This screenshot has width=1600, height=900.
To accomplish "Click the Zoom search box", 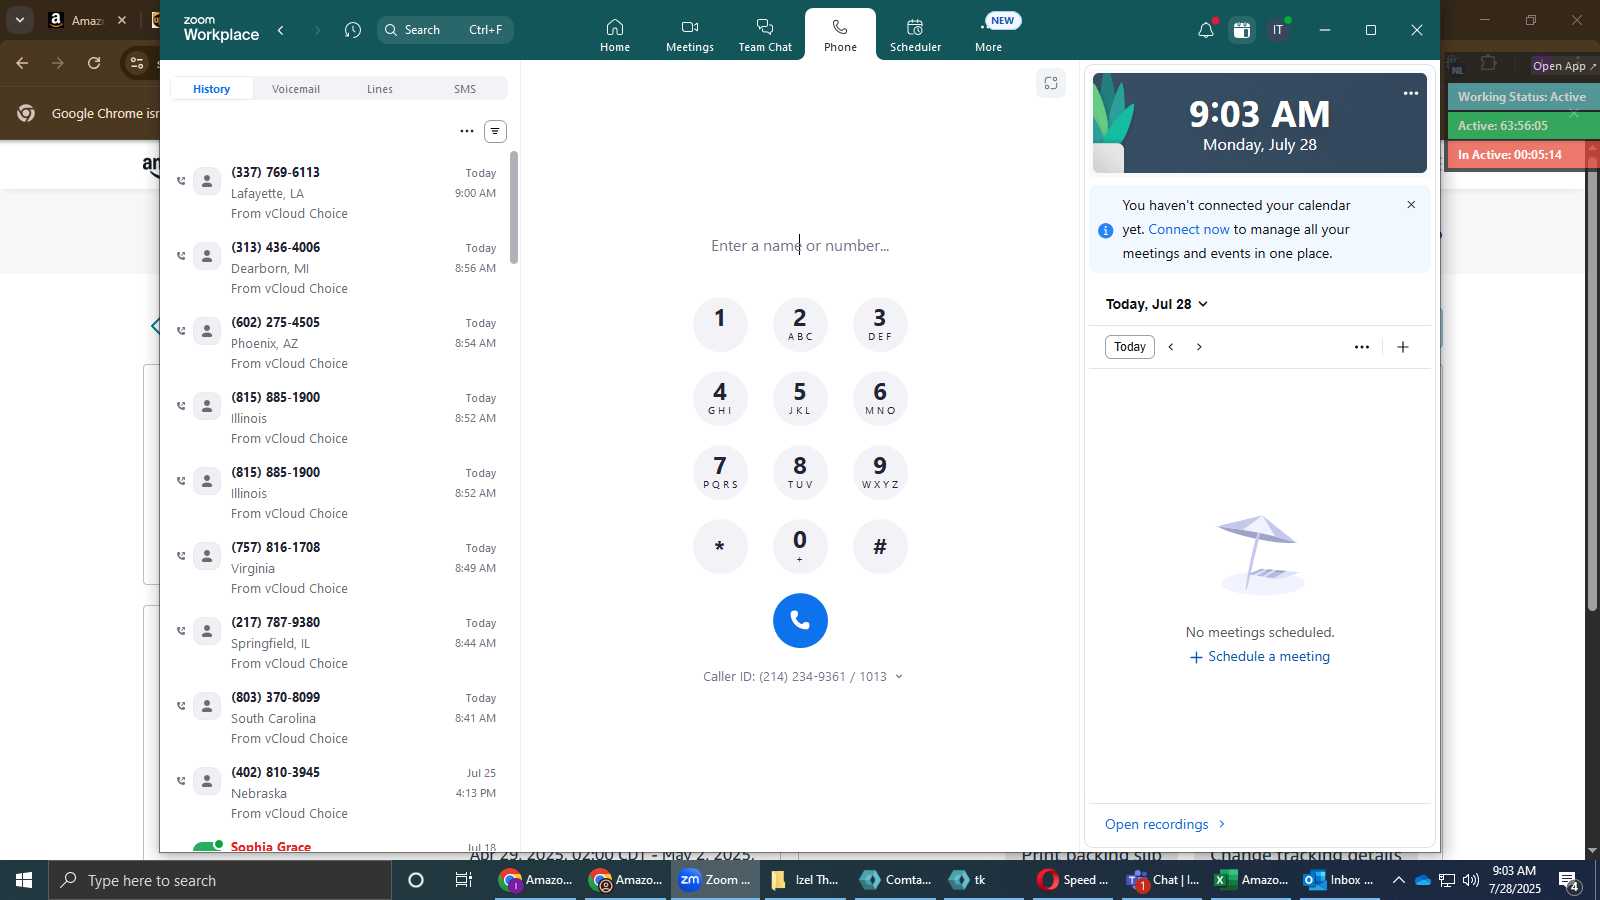I will point(445,30).
